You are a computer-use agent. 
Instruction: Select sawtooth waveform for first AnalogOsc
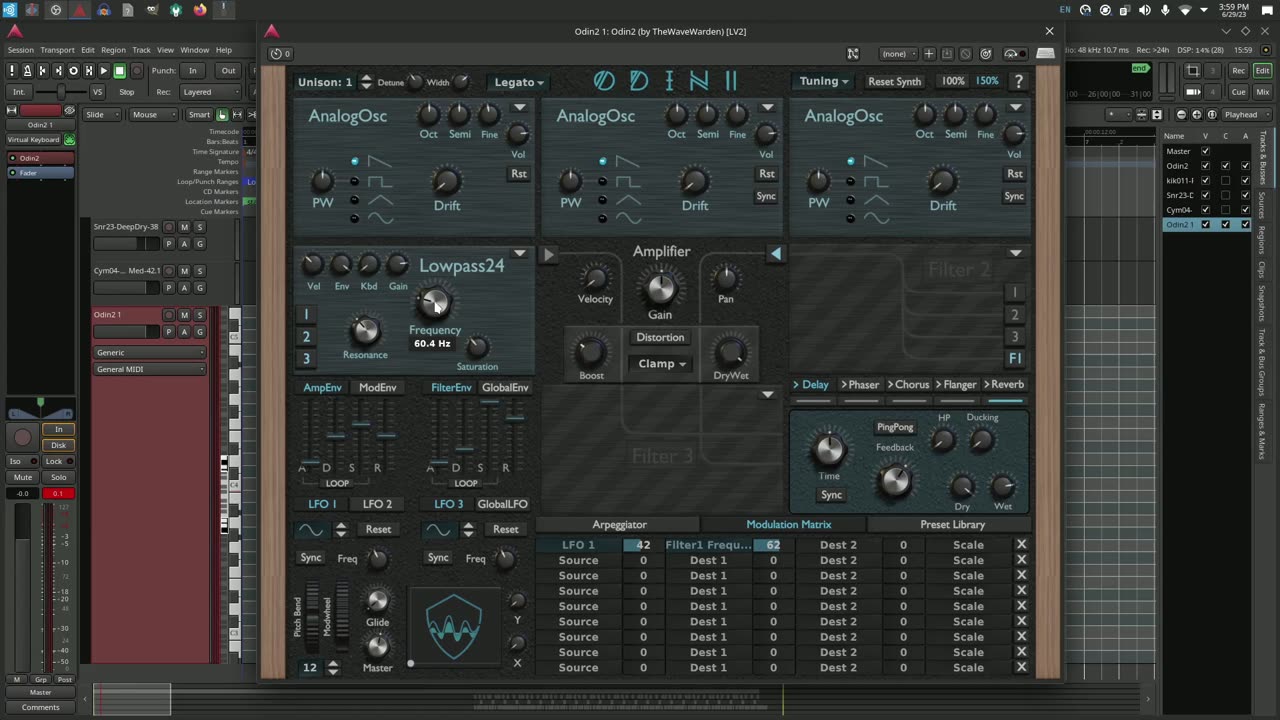click(355, 161)
